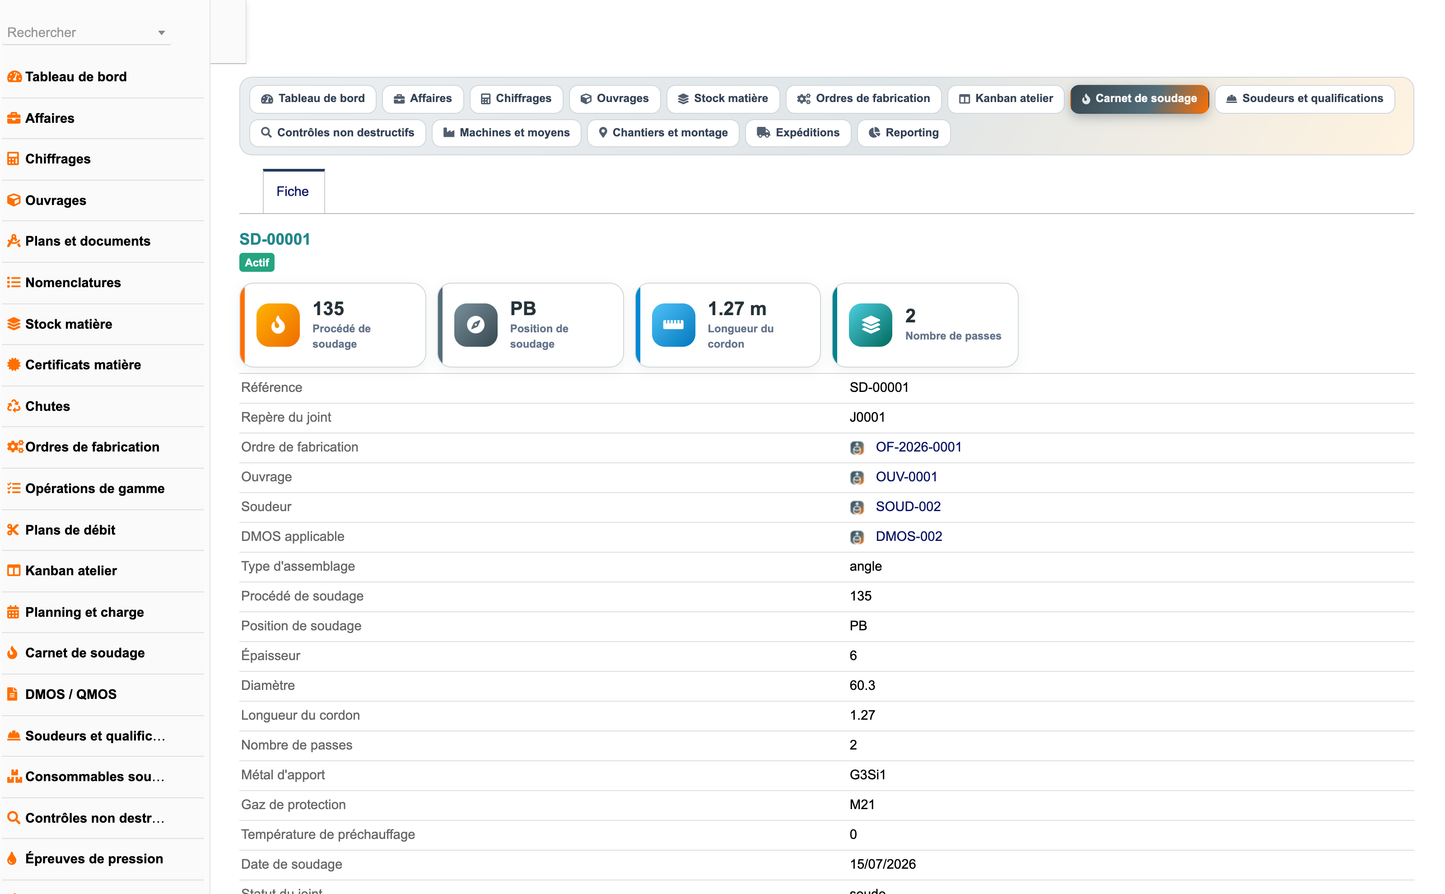This screenshot has width=1445, height=894.
Task: Click into the Rechercher search field
Action: pos(80,33)
